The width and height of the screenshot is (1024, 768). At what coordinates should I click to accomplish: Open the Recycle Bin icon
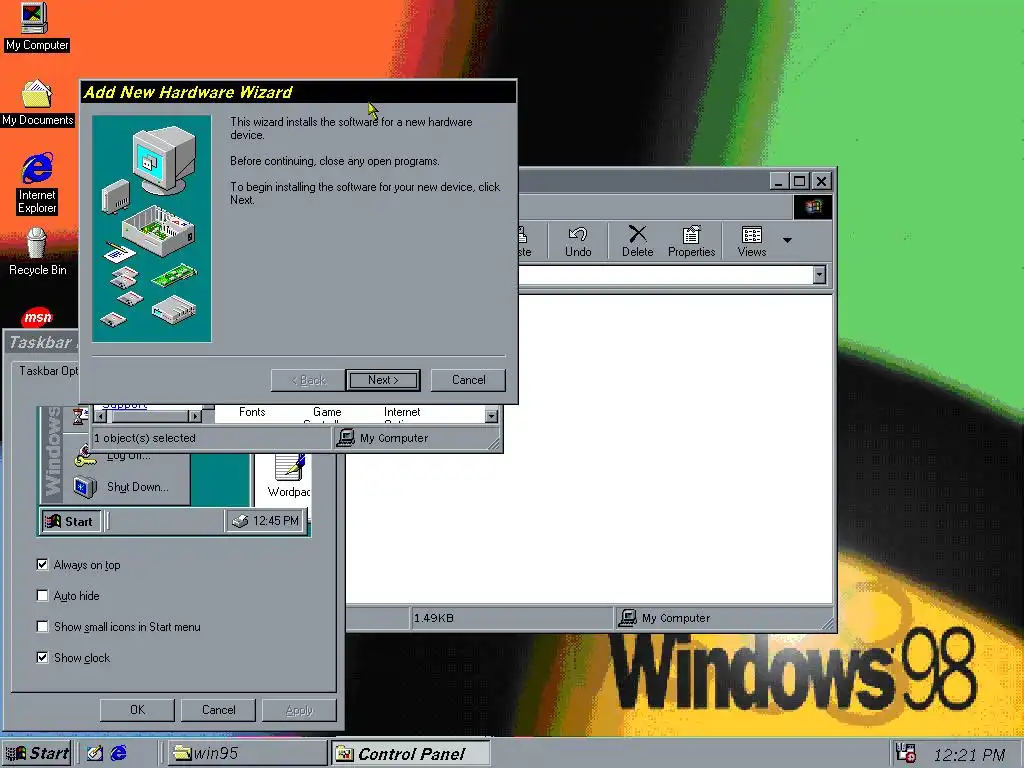pyautogui.click(x=37, y=251)
